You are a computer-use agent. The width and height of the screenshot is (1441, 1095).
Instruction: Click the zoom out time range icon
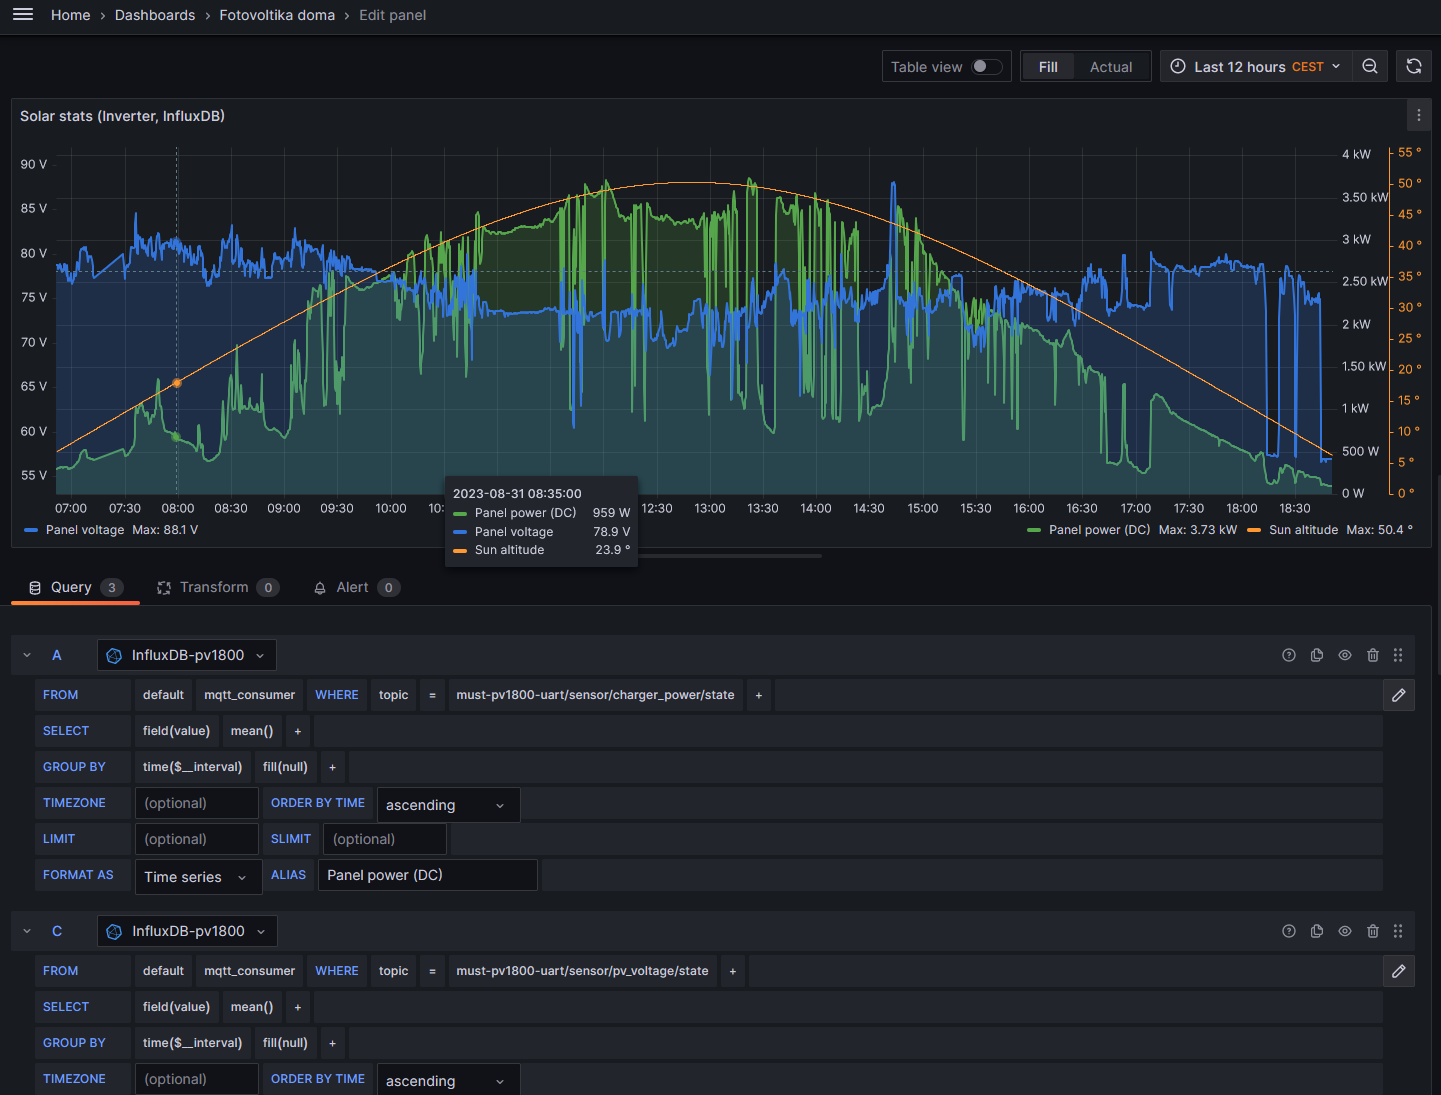click(x=1370, y=67)
